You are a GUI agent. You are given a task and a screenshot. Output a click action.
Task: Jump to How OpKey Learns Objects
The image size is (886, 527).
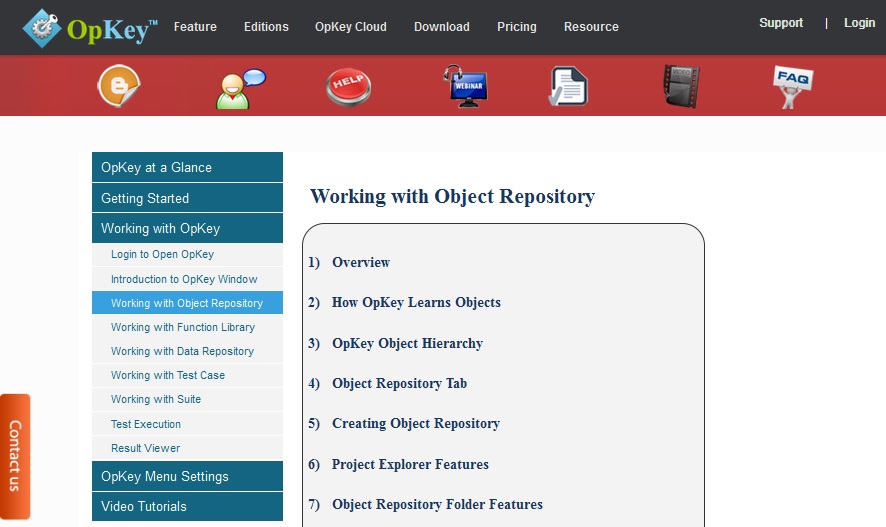point(416,302)
